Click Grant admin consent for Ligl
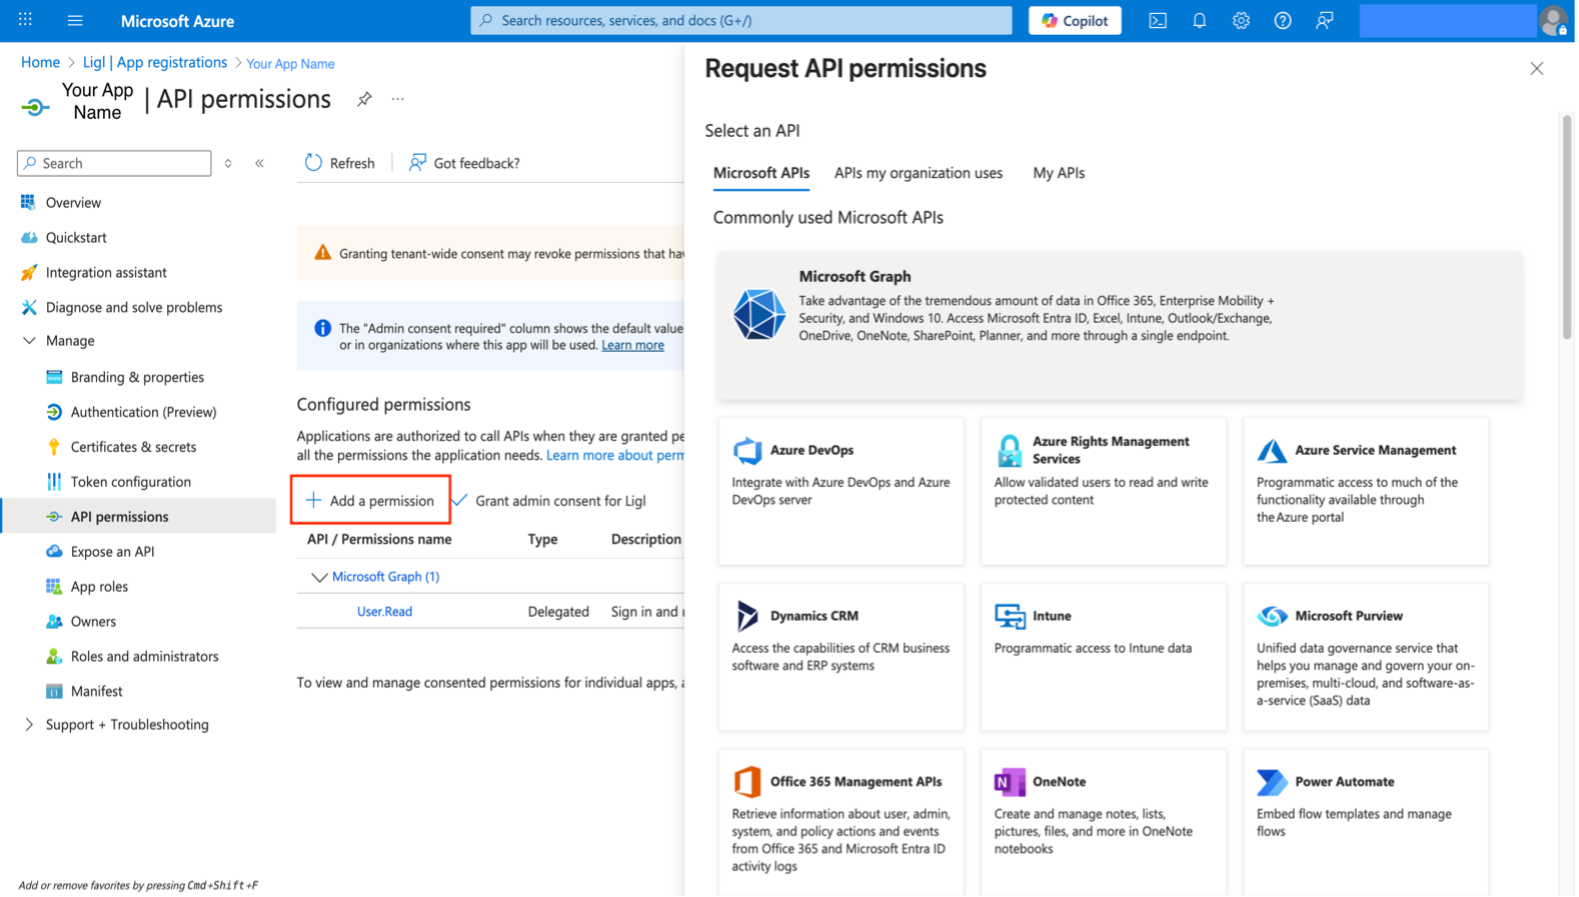Image resolution: width=1579 pixels, height=897 pixels. pyautogui.click(x=550, y=500)
